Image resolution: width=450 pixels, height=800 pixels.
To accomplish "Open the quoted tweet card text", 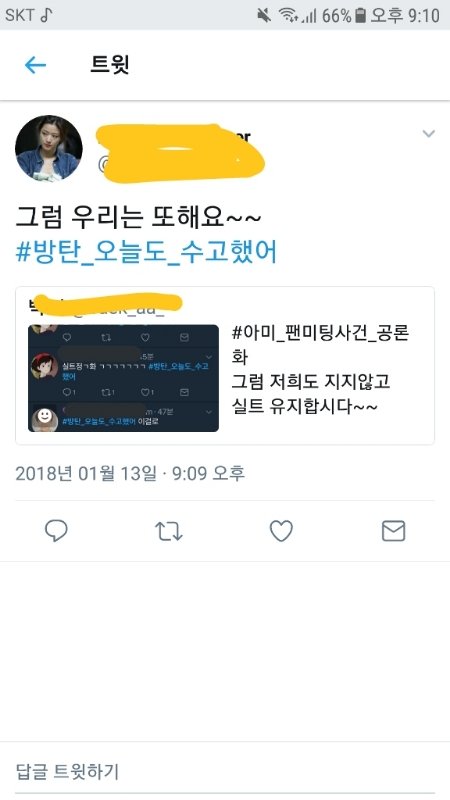I will click(x=320, y=371).
